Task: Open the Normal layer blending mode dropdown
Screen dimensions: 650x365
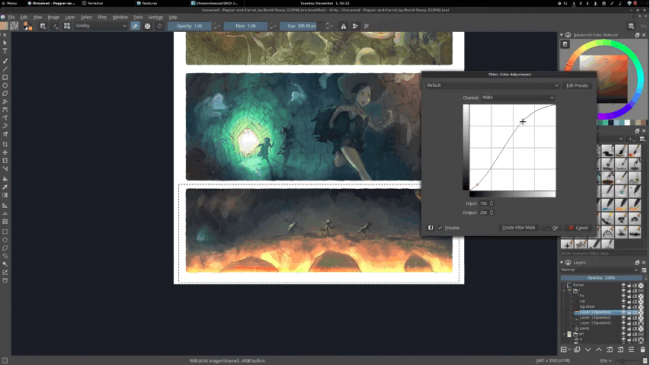Action: pos(600,270)
